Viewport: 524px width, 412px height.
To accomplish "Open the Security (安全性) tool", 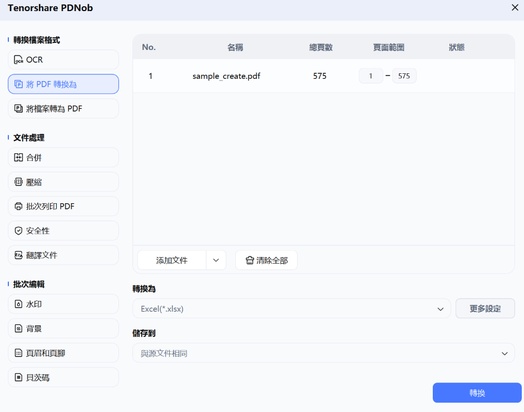I will pos(63,231).
